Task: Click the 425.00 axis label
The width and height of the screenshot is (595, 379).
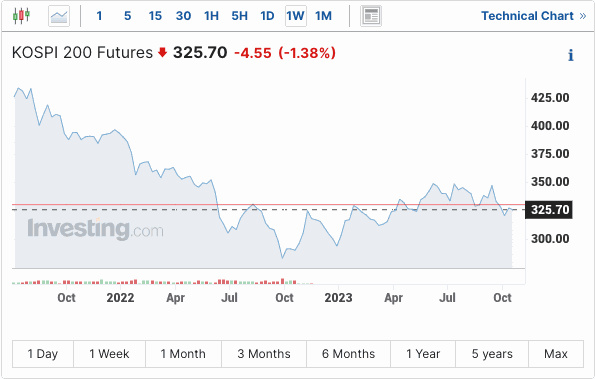Action: click(550, 98)
